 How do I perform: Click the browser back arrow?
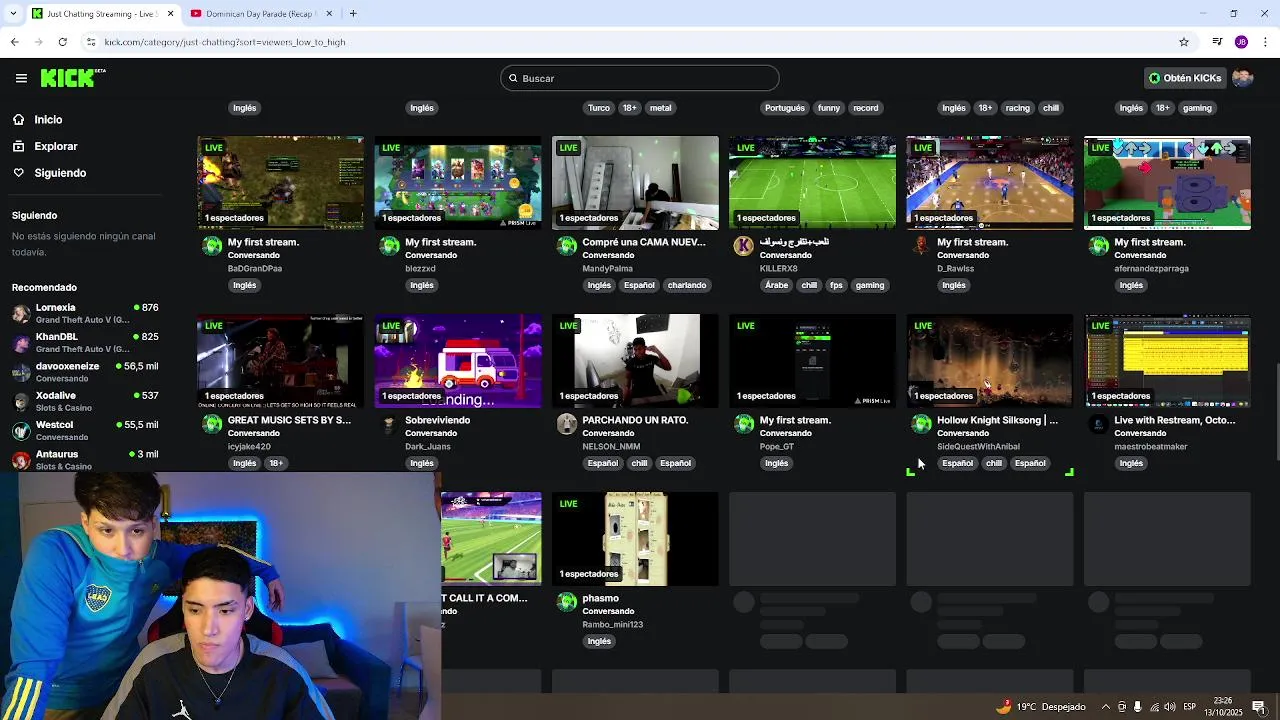coord(15,42)
